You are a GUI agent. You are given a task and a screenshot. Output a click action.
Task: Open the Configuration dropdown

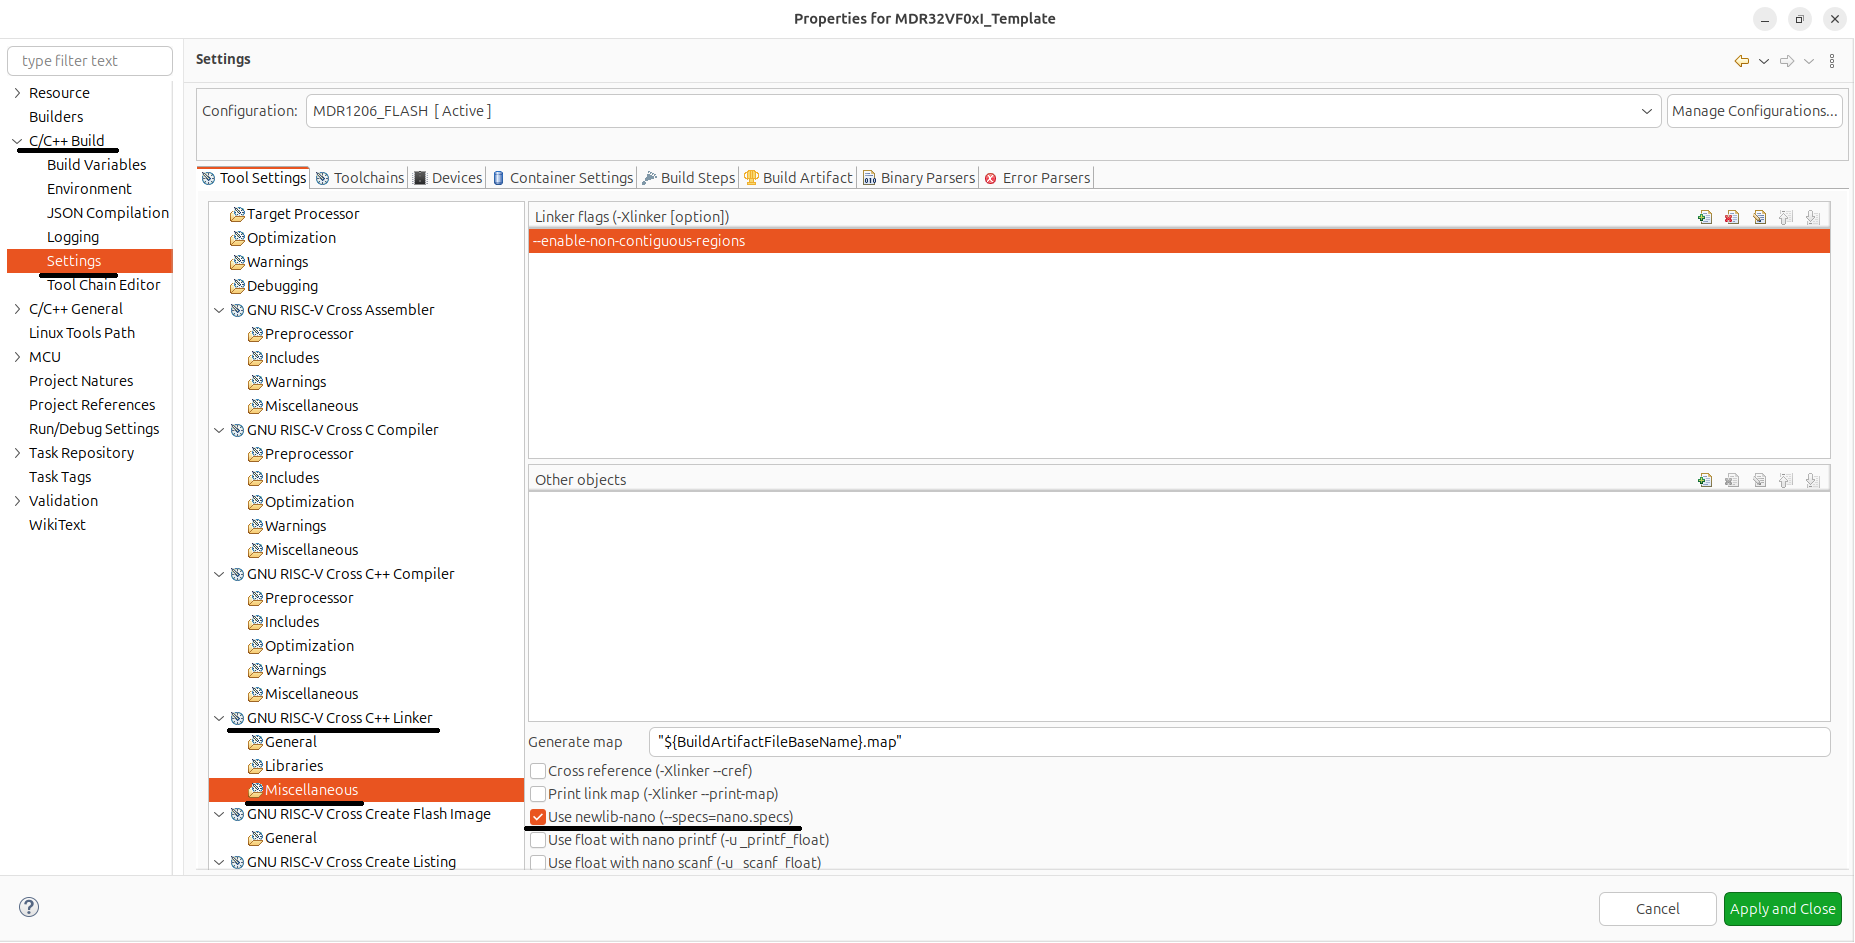point(1646,111)
